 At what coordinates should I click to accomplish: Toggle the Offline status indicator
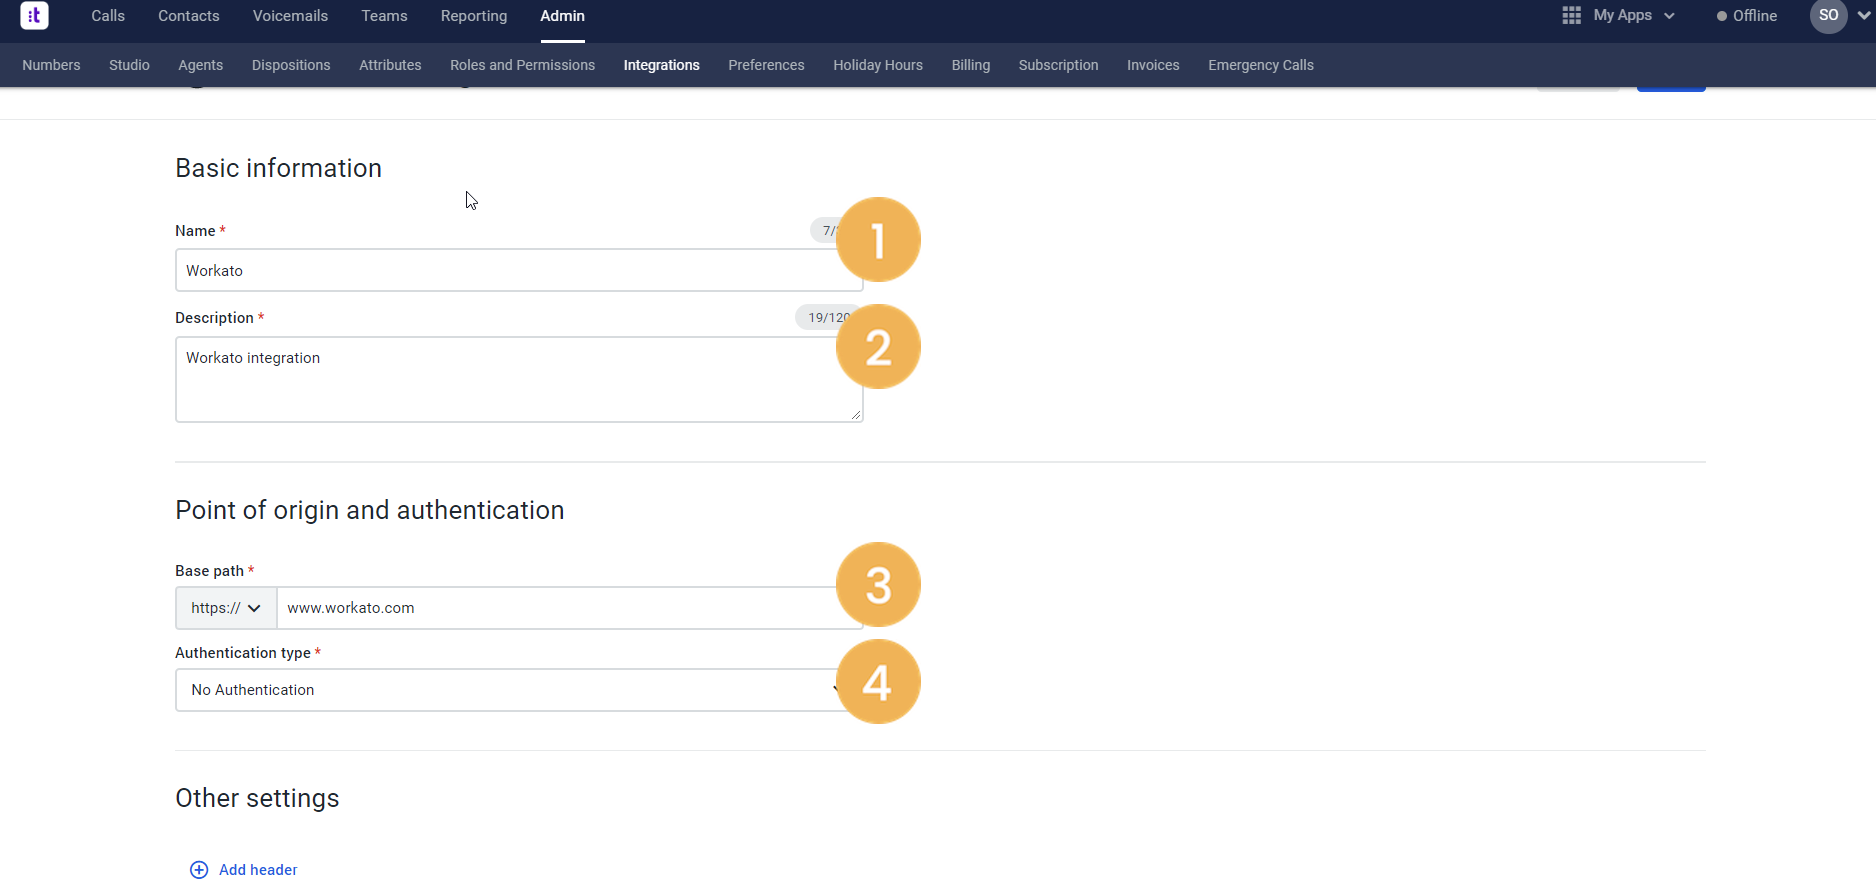1746,16
